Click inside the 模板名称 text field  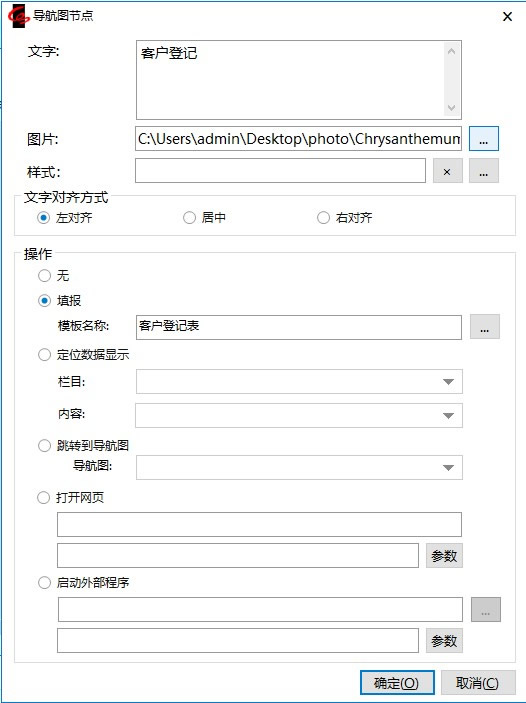click(x=299, y=327)
